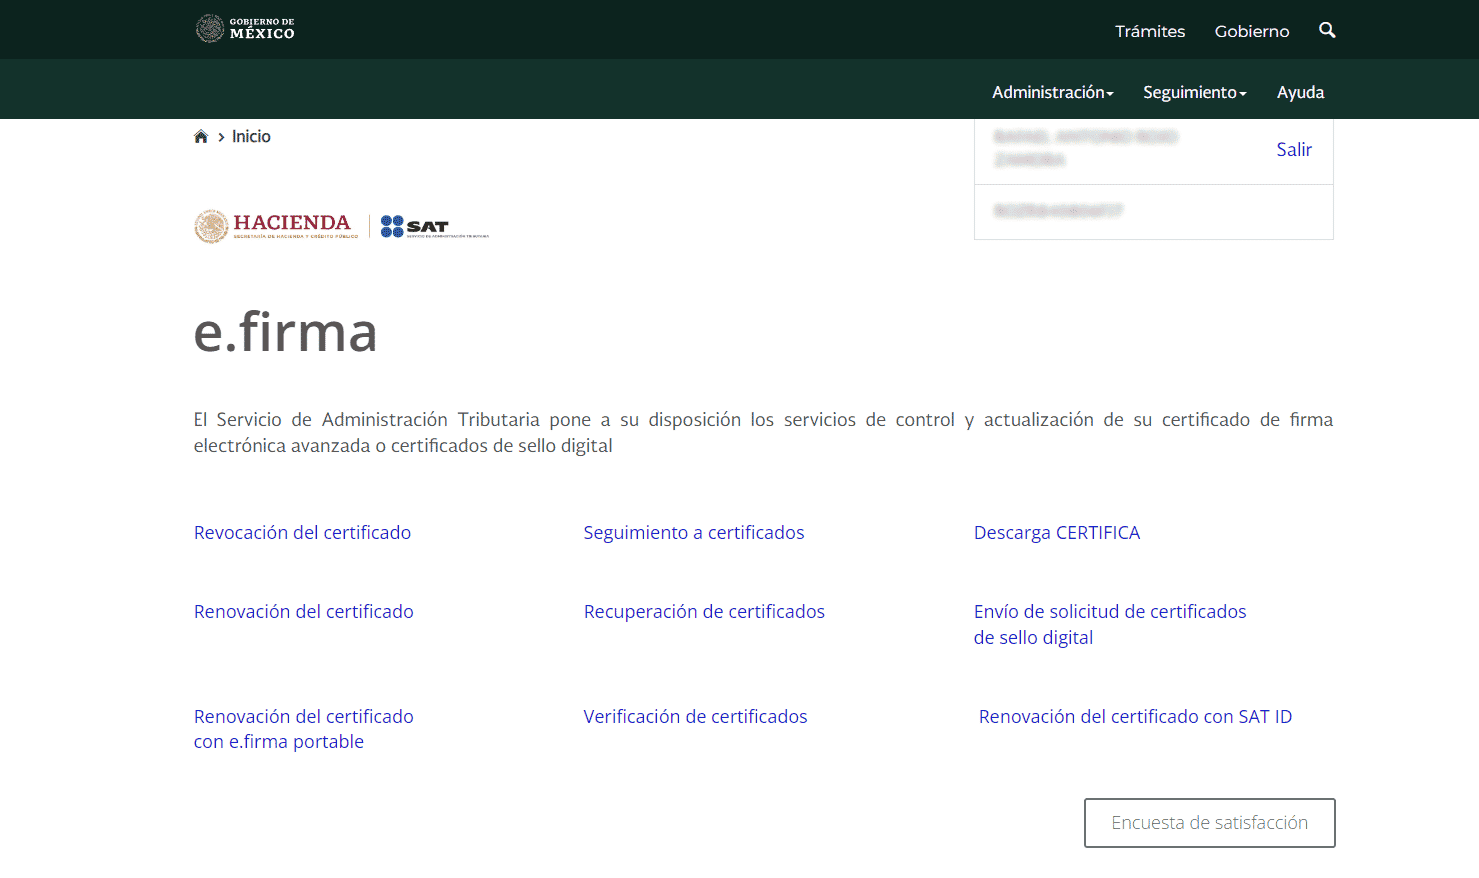Expand the Administración dropdown menu
The width and height of the screenshot is (1479, 878).
(x=1051, y=91)
